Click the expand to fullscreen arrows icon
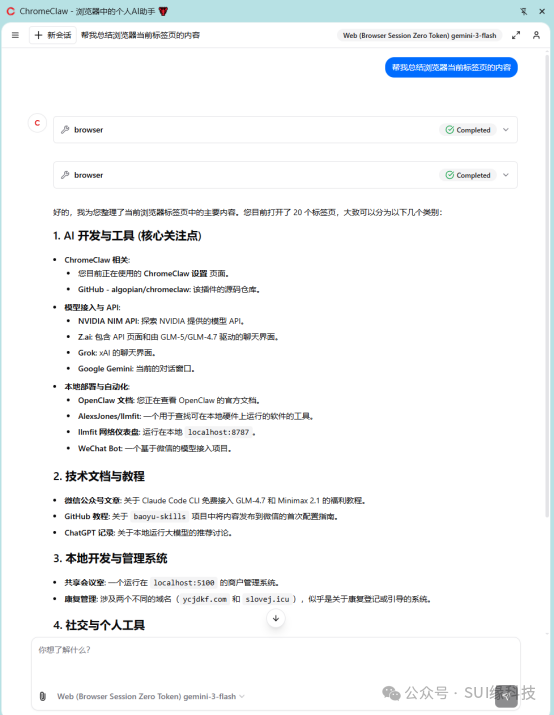Viewport: 554px width, 715px height. click(516, 35)
